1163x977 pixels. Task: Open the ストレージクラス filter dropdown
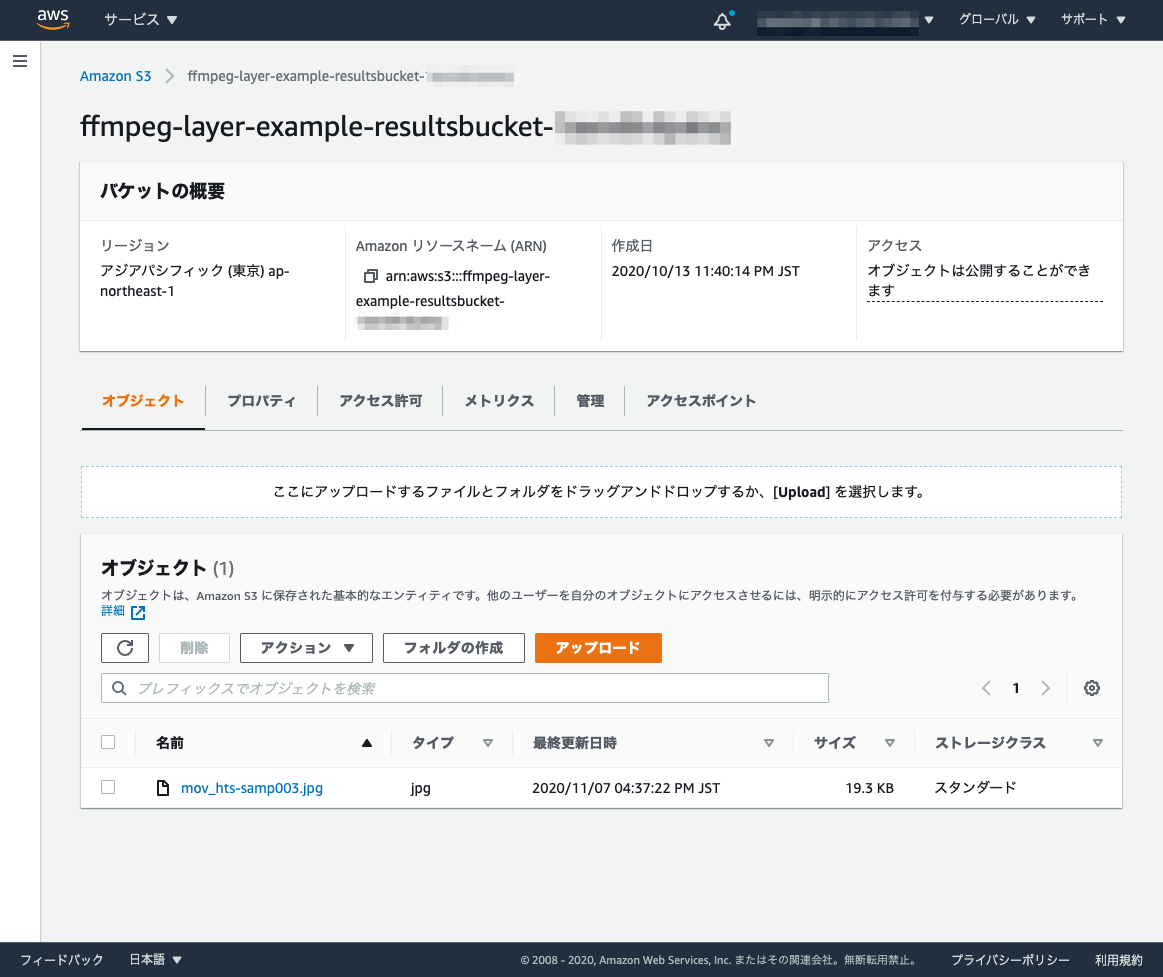click(1097, 742)
